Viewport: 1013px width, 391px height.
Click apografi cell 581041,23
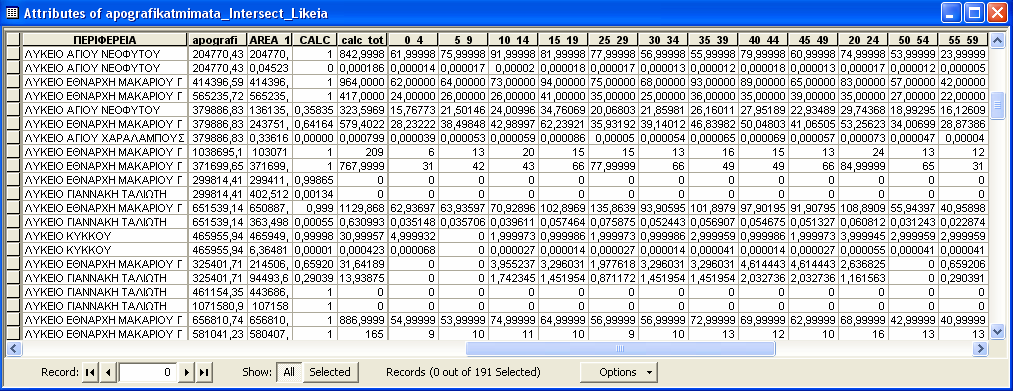point(218,333)
